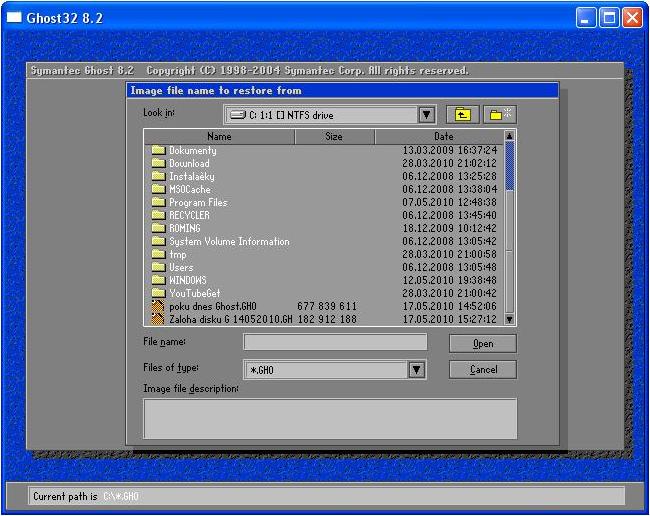The height and width of the screenshot is (516, 650).
Task: Cancel the restore file dialog
Action: (483, 369)
